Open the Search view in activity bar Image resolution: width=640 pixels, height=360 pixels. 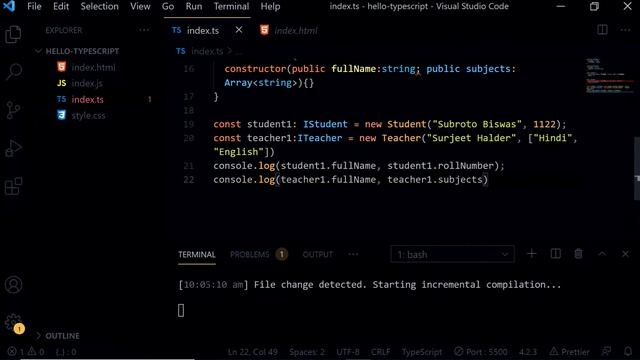13,71
